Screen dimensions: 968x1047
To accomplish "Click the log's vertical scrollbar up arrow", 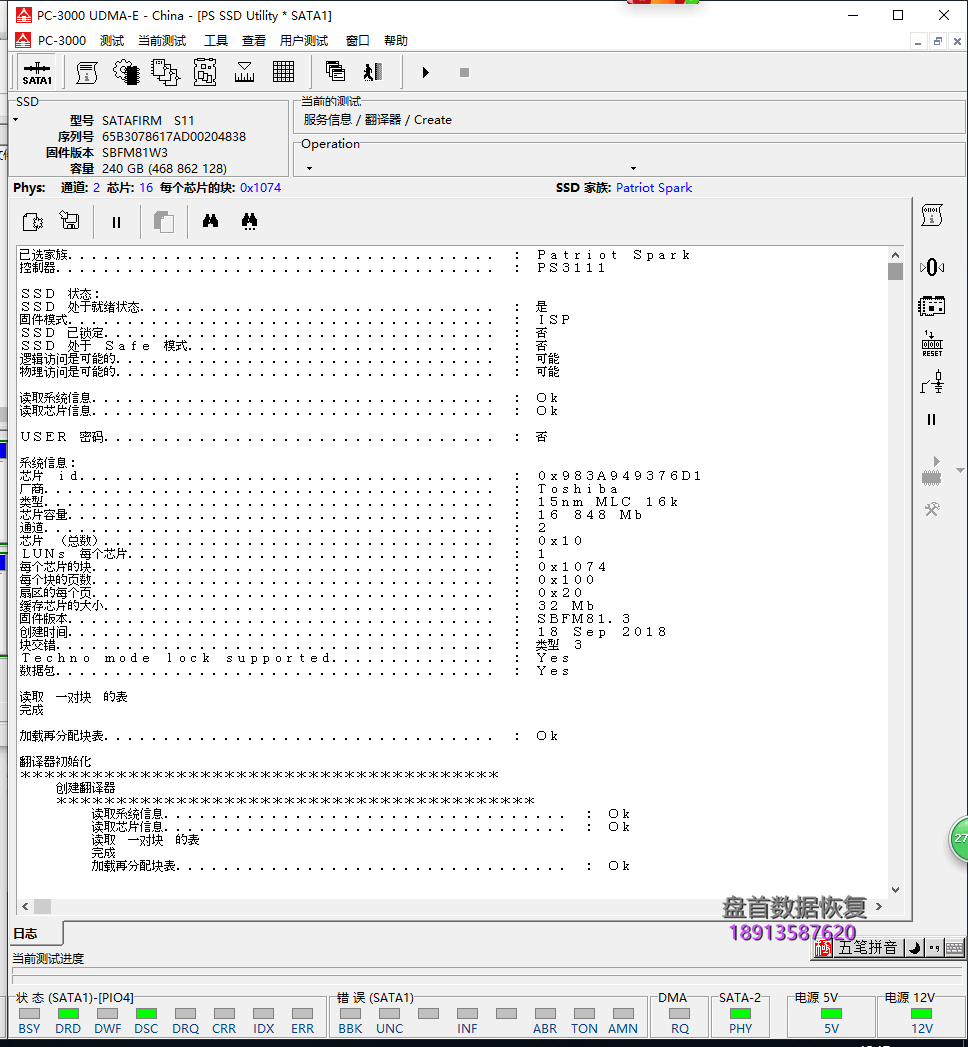I will [x=895, y=255].
